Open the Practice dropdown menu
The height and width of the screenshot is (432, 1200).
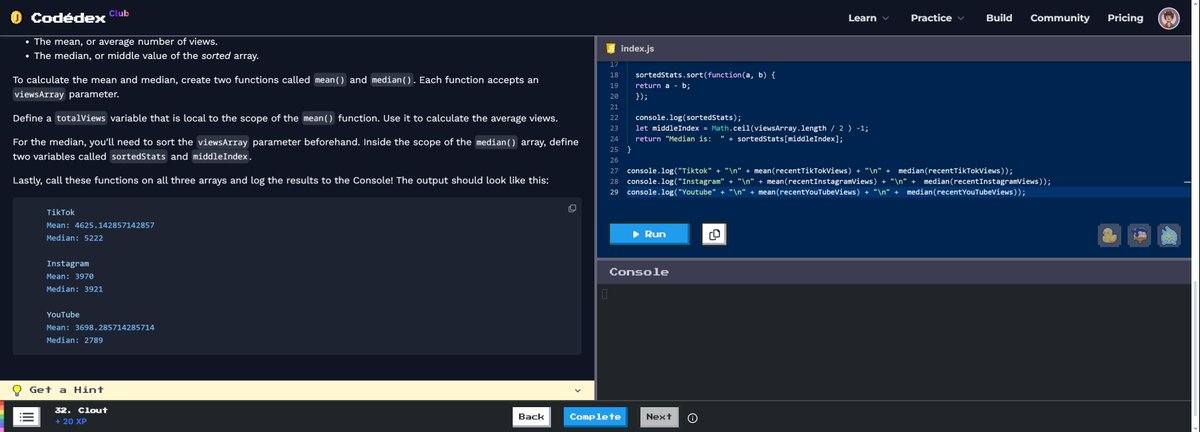tap(937, 18)
